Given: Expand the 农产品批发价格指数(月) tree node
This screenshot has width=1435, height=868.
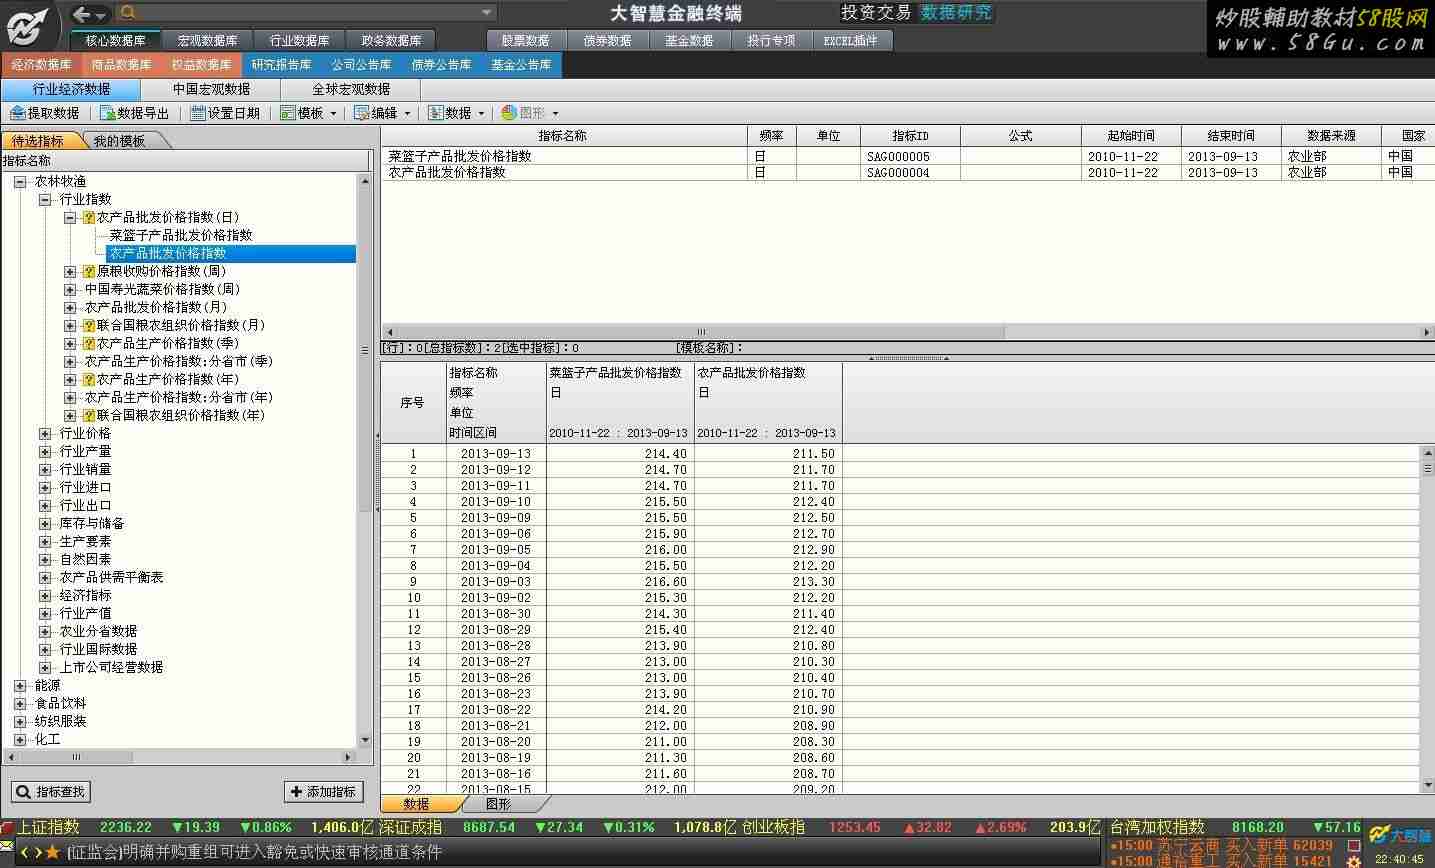Looking at the screenshot, I should pos(70,307).
